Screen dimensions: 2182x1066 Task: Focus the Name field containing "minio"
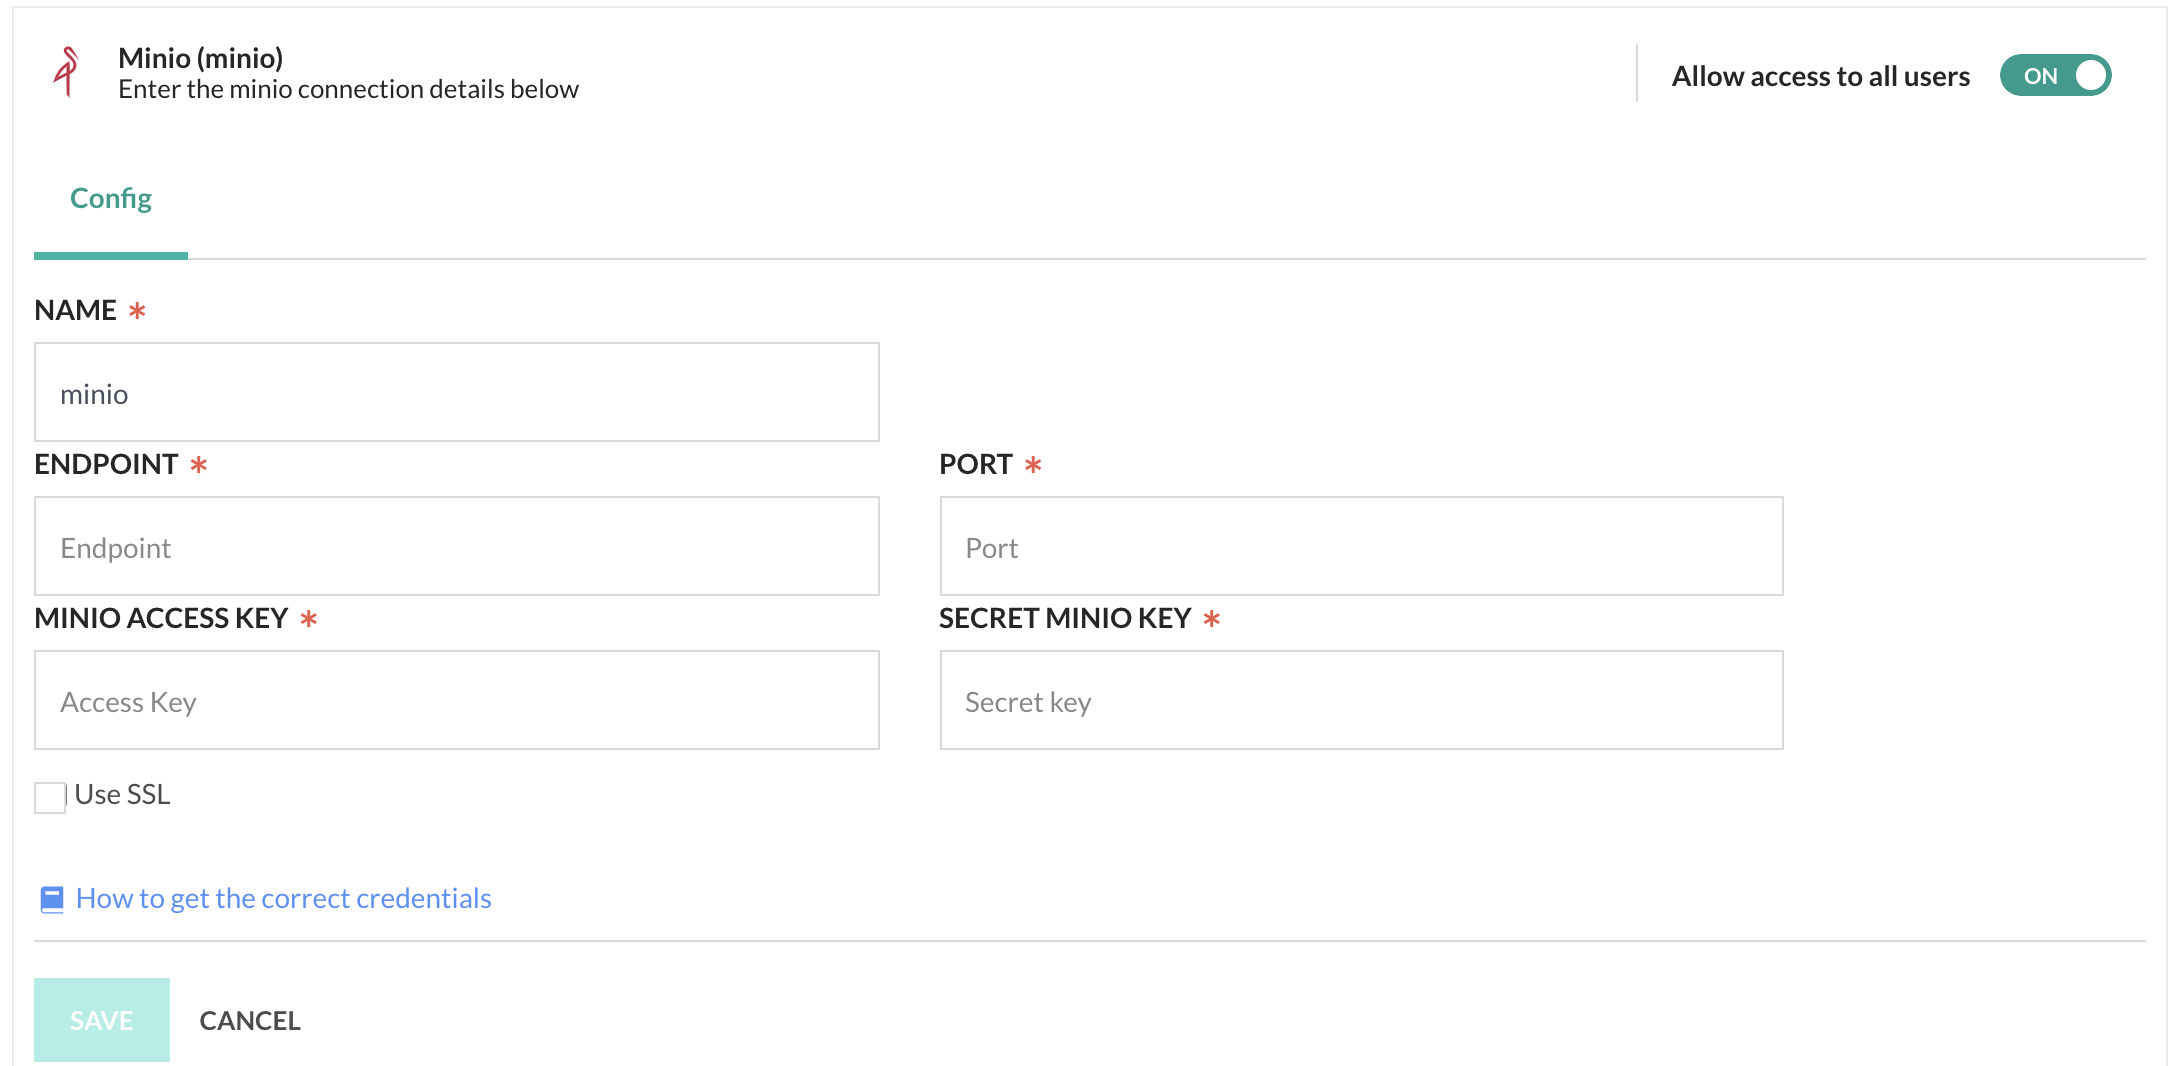tap(456, 393)
